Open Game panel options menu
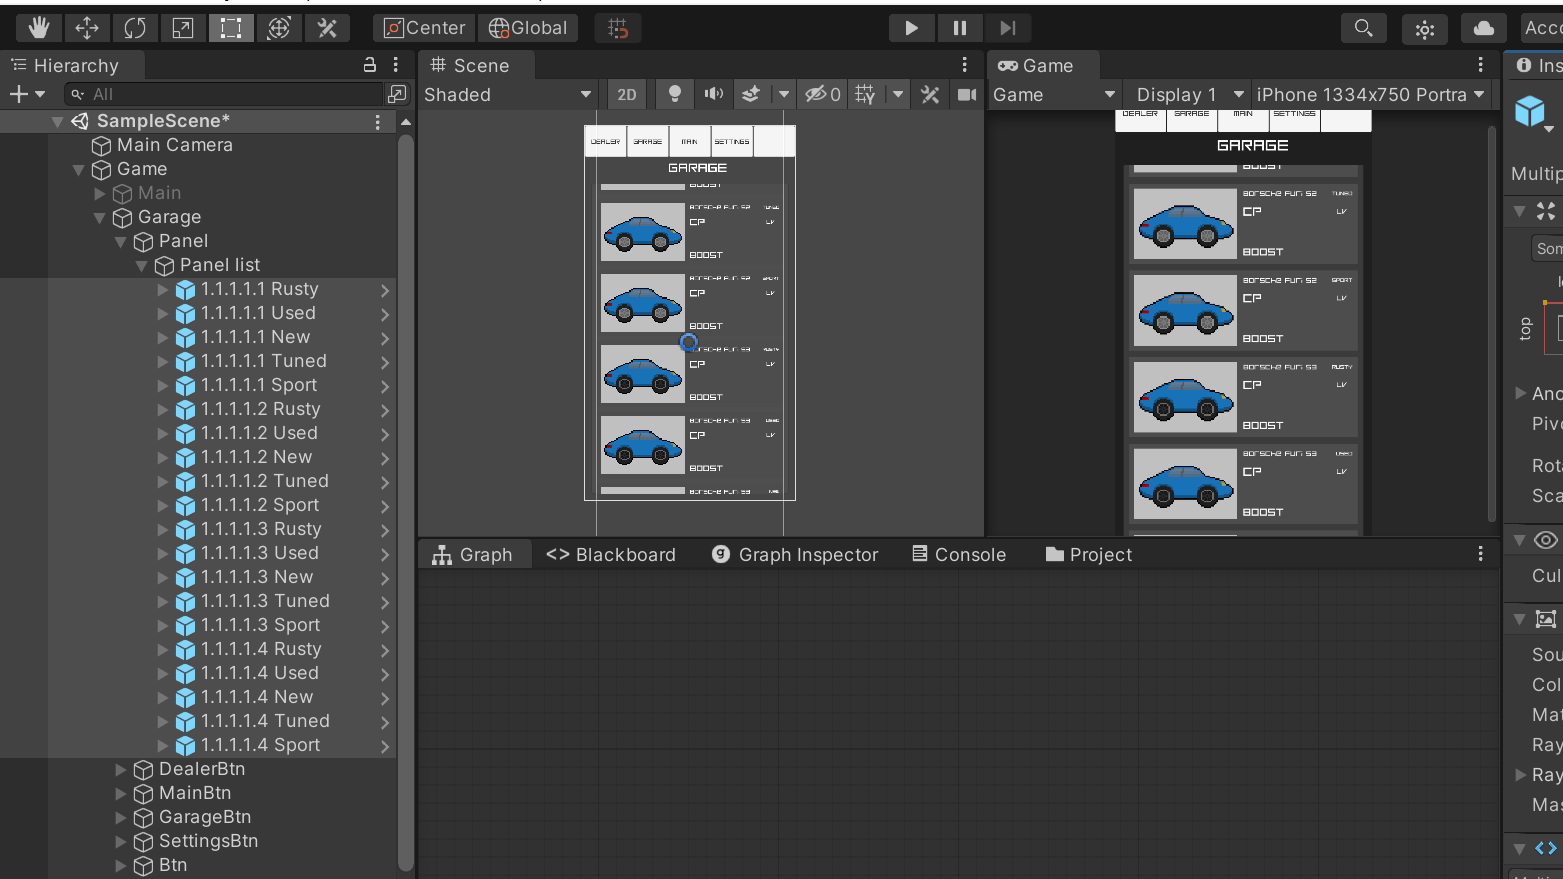Viewport: 1563px width, 879px height. click(1481, 65)
